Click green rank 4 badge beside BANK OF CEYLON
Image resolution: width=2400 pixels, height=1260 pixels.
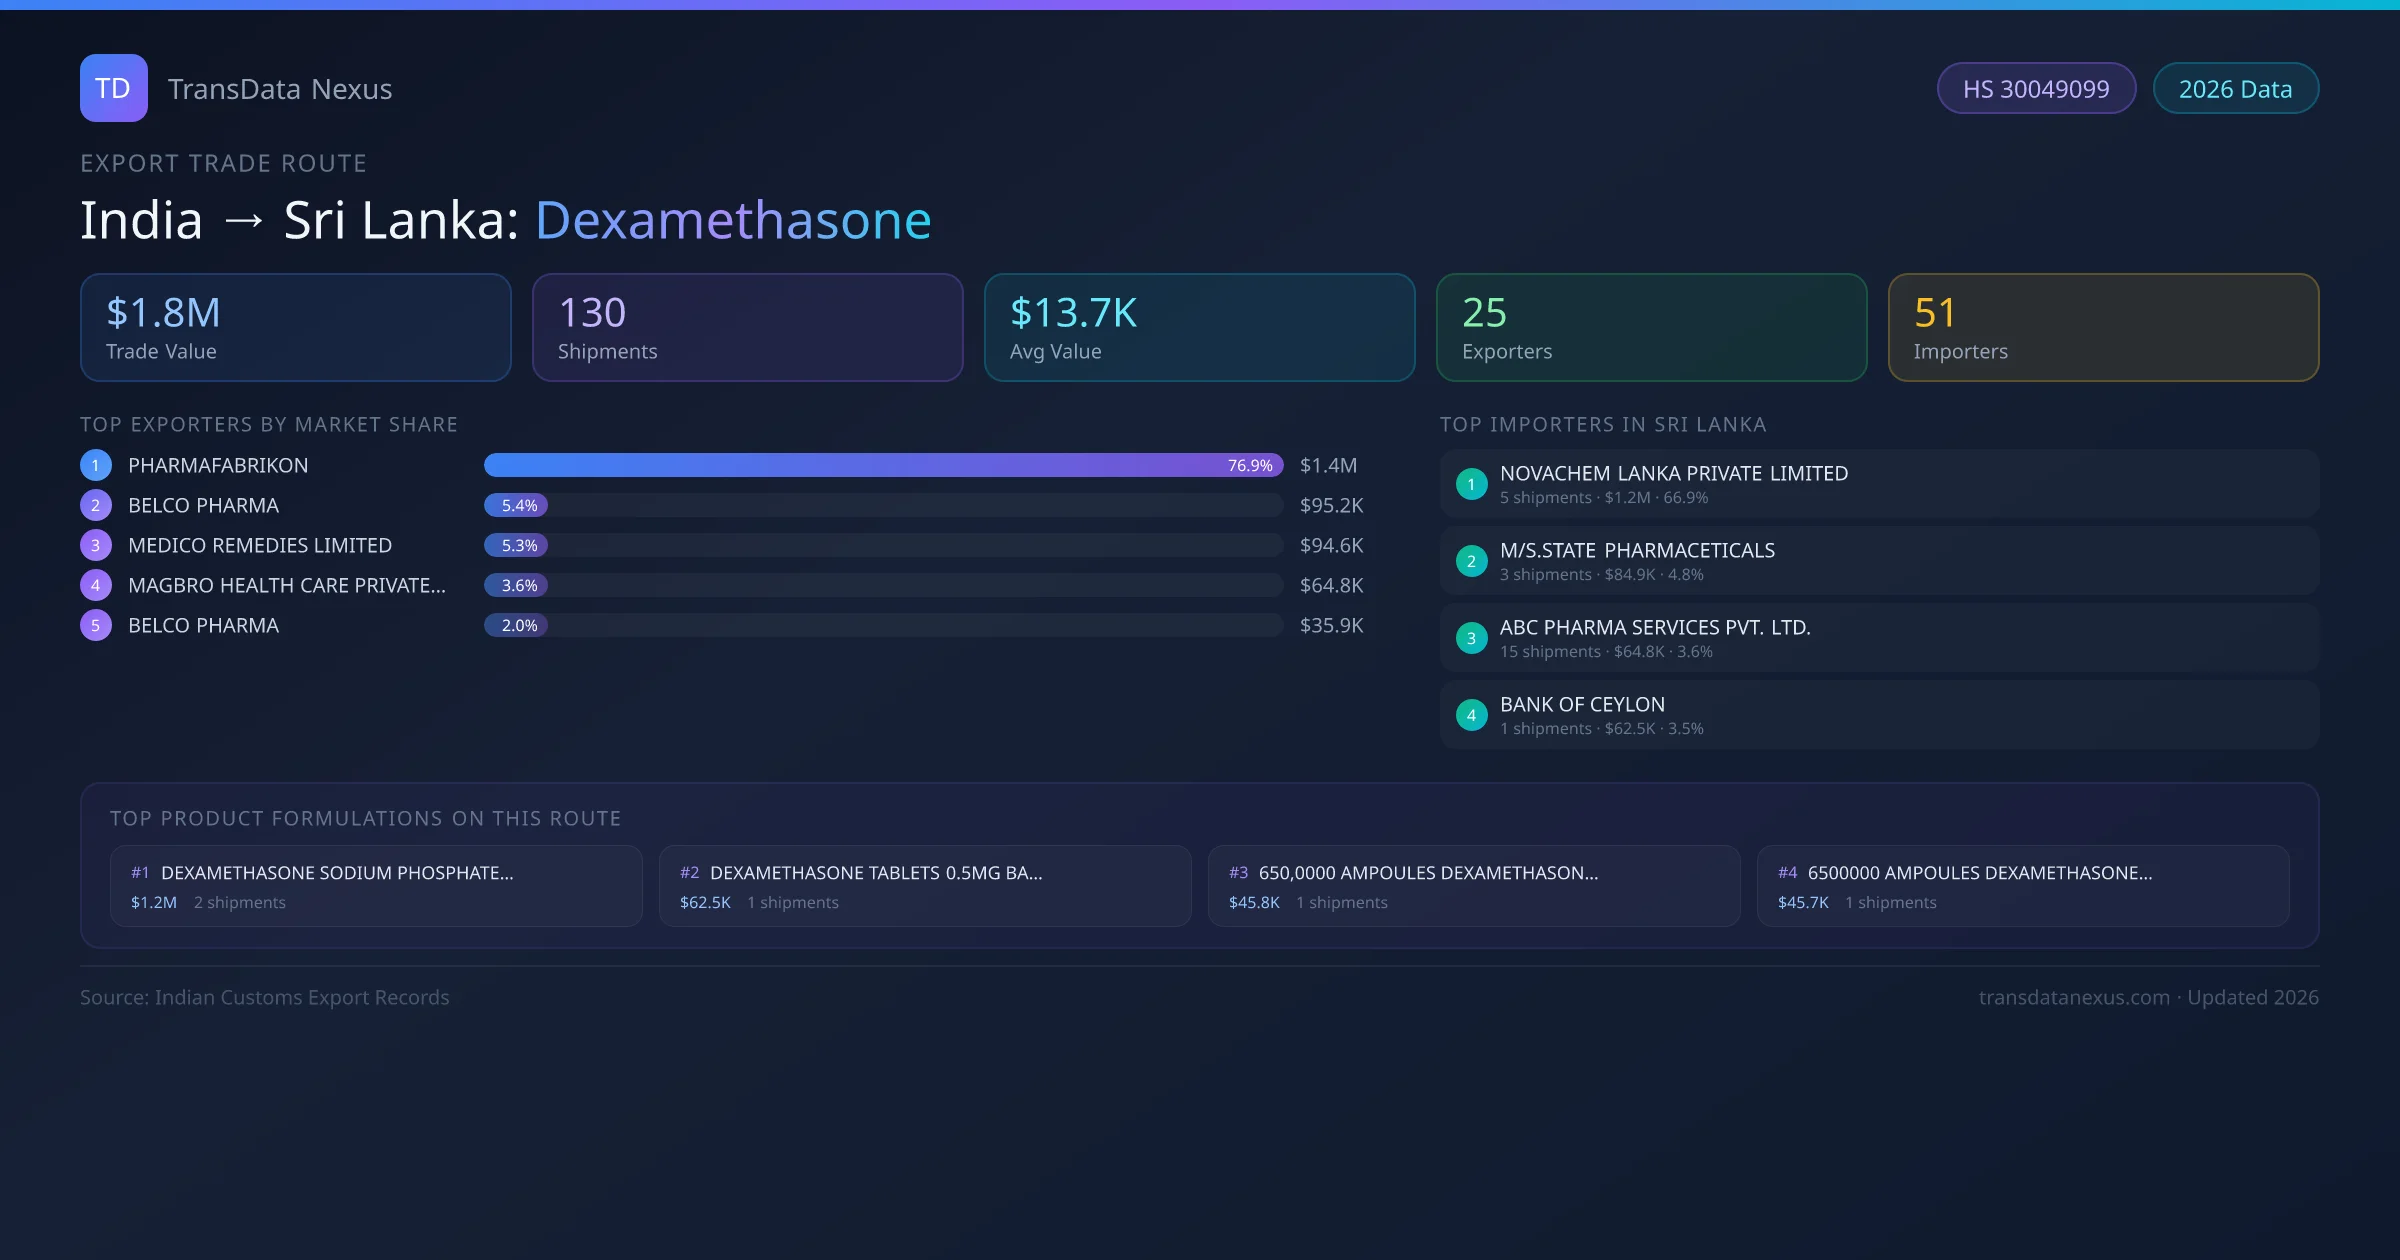(x=1471, y=715)
